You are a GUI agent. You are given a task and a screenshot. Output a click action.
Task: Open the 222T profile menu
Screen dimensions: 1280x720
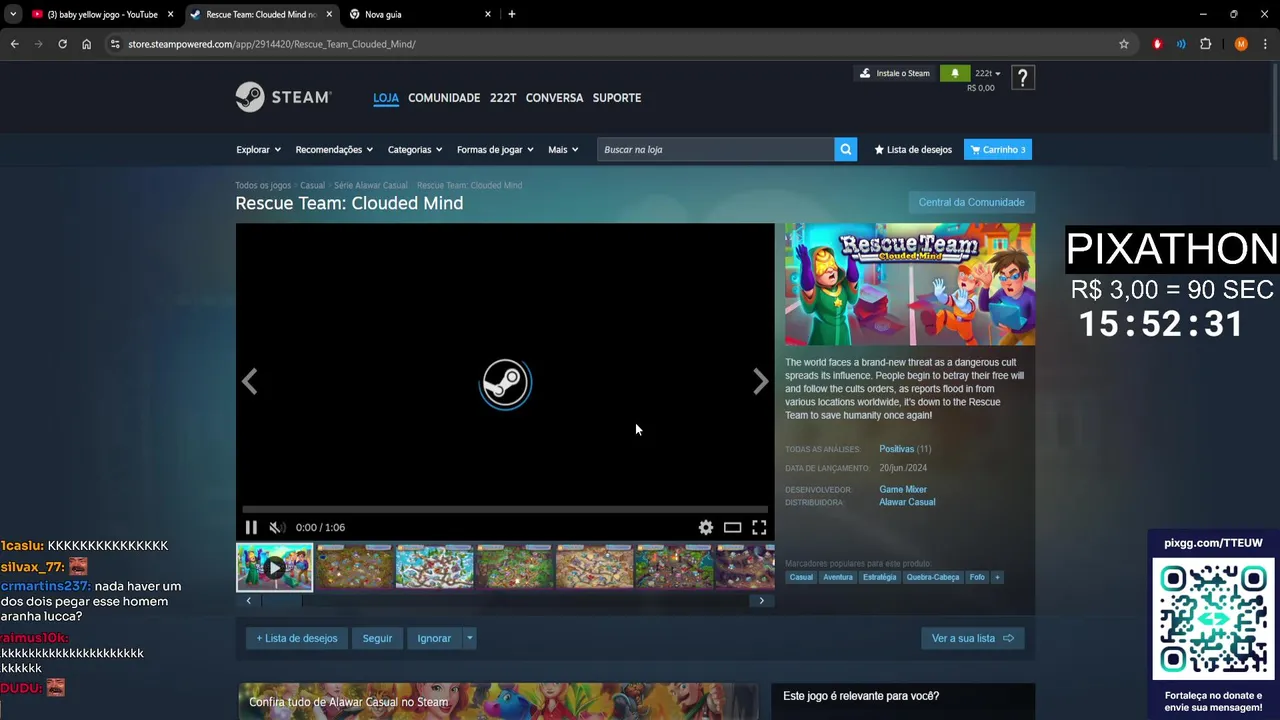coord(503,97)
